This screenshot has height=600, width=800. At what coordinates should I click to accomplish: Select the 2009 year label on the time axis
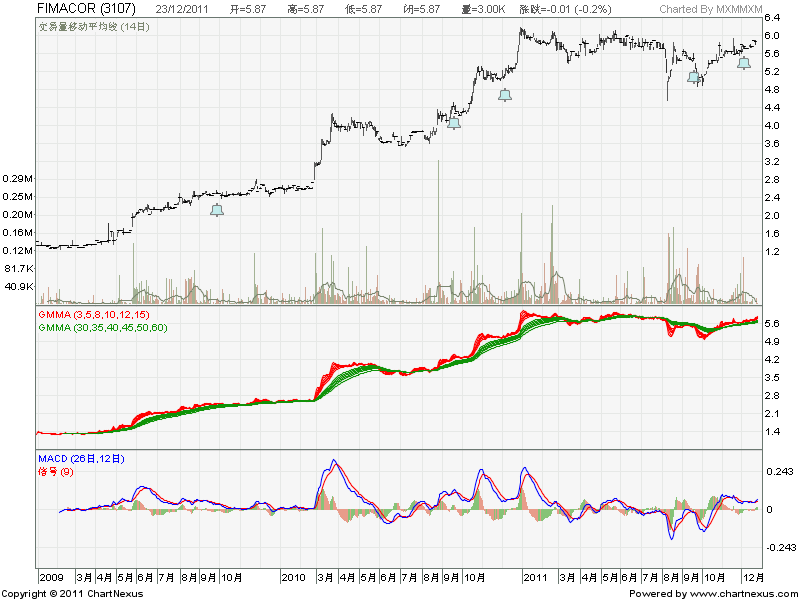(52, 577)
